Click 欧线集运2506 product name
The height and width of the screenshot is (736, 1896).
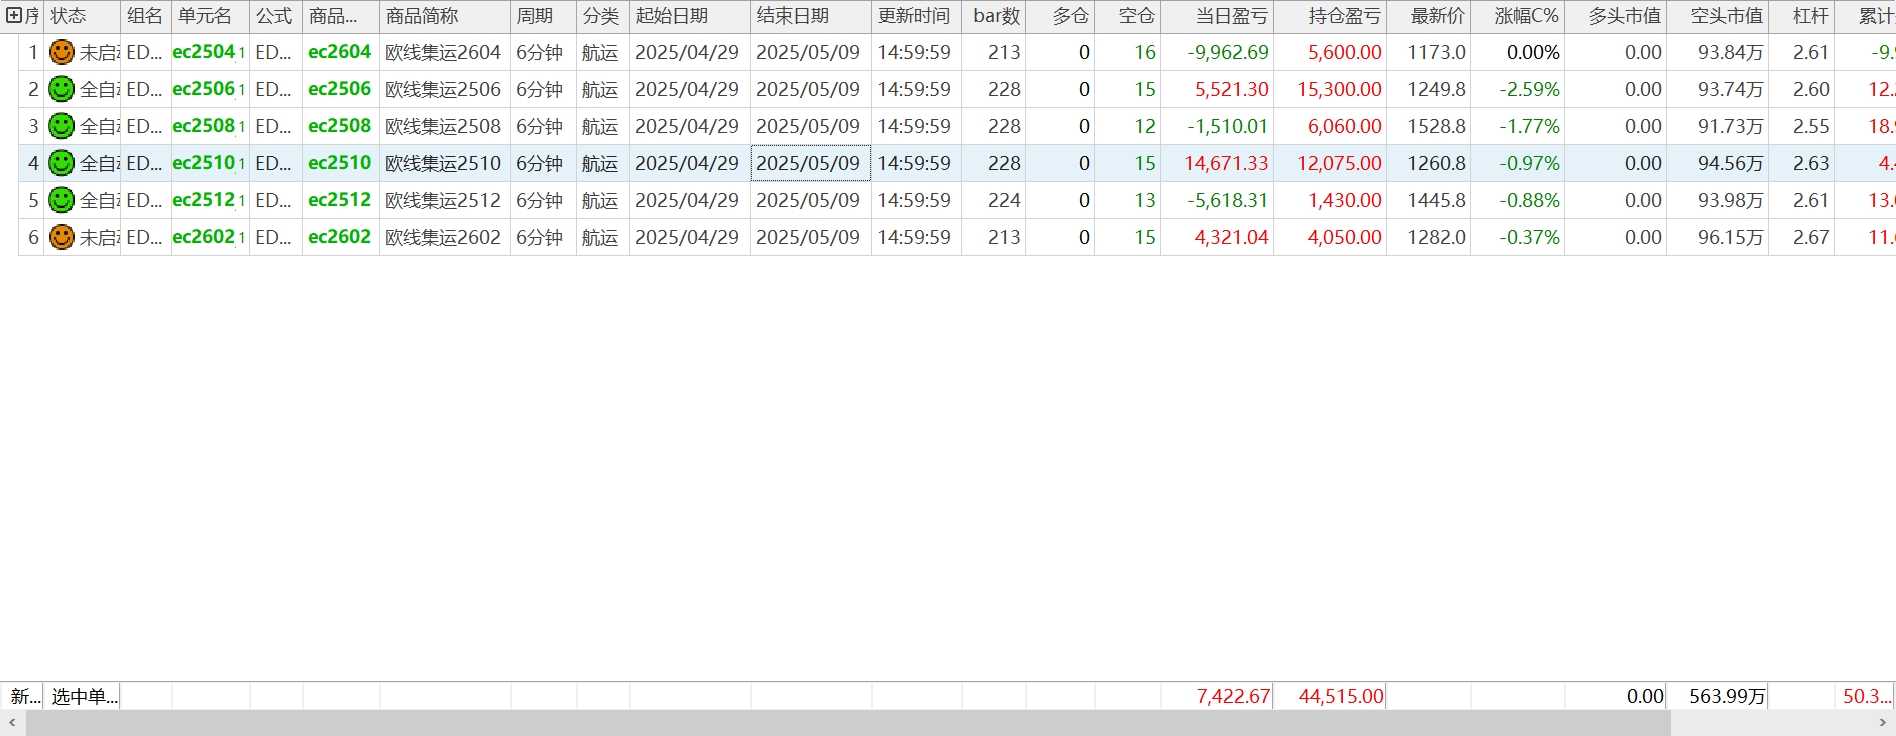443,89
